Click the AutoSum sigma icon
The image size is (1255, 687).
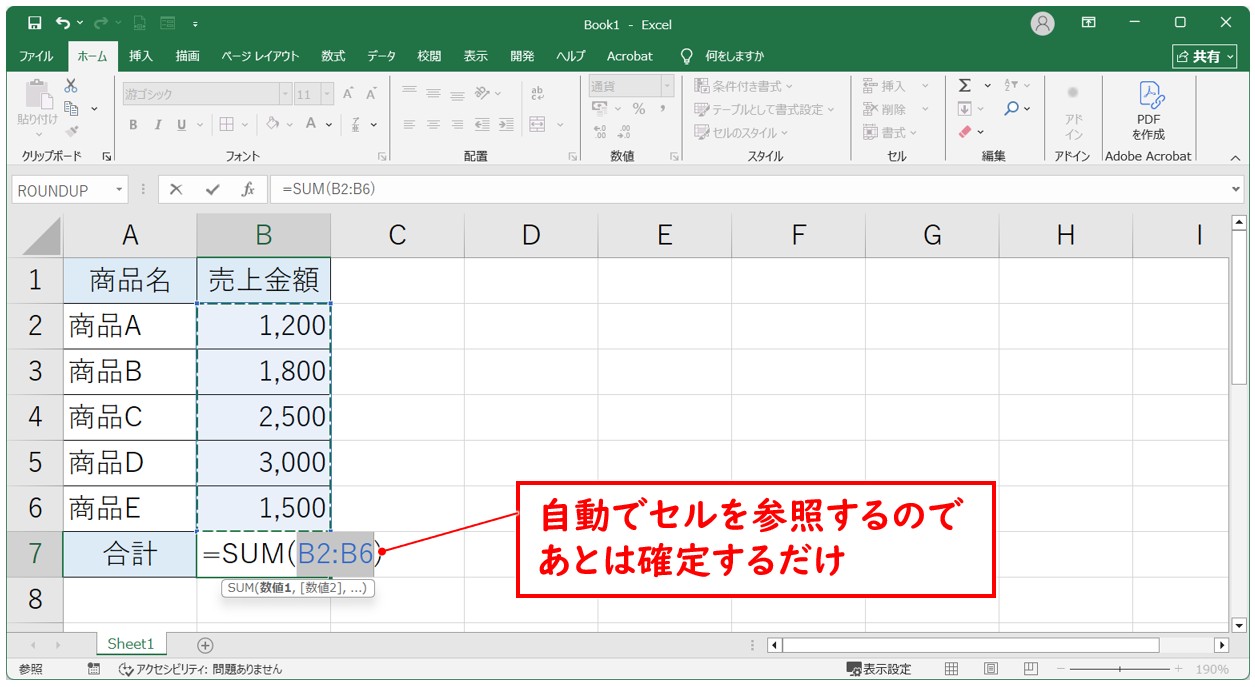click(x=965, y=86)
